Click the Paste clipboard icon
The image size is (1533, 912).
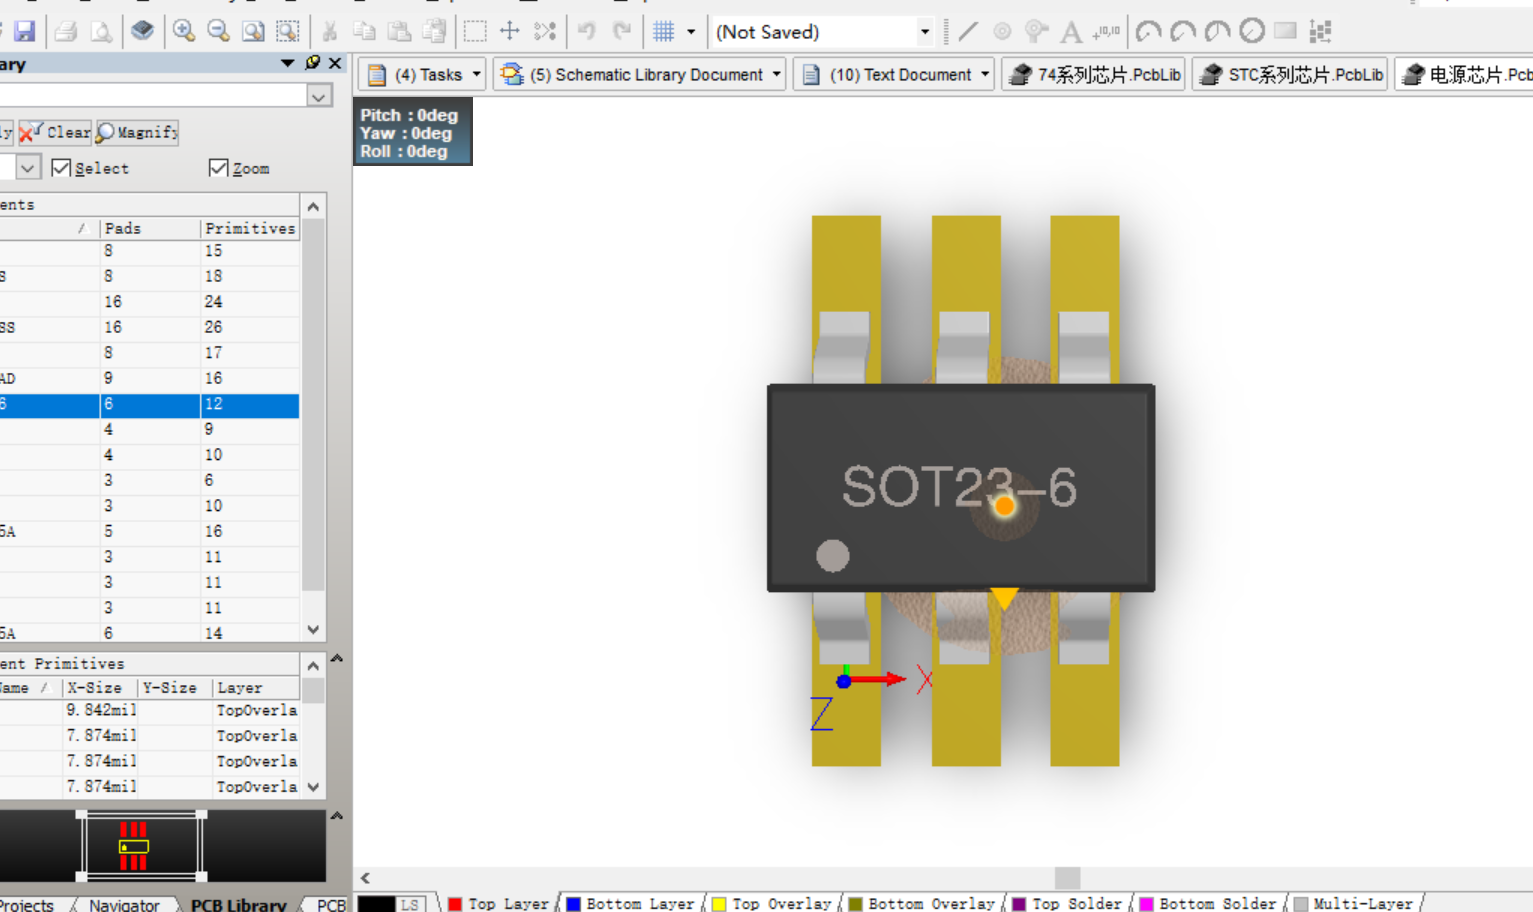tap(399, 31)
